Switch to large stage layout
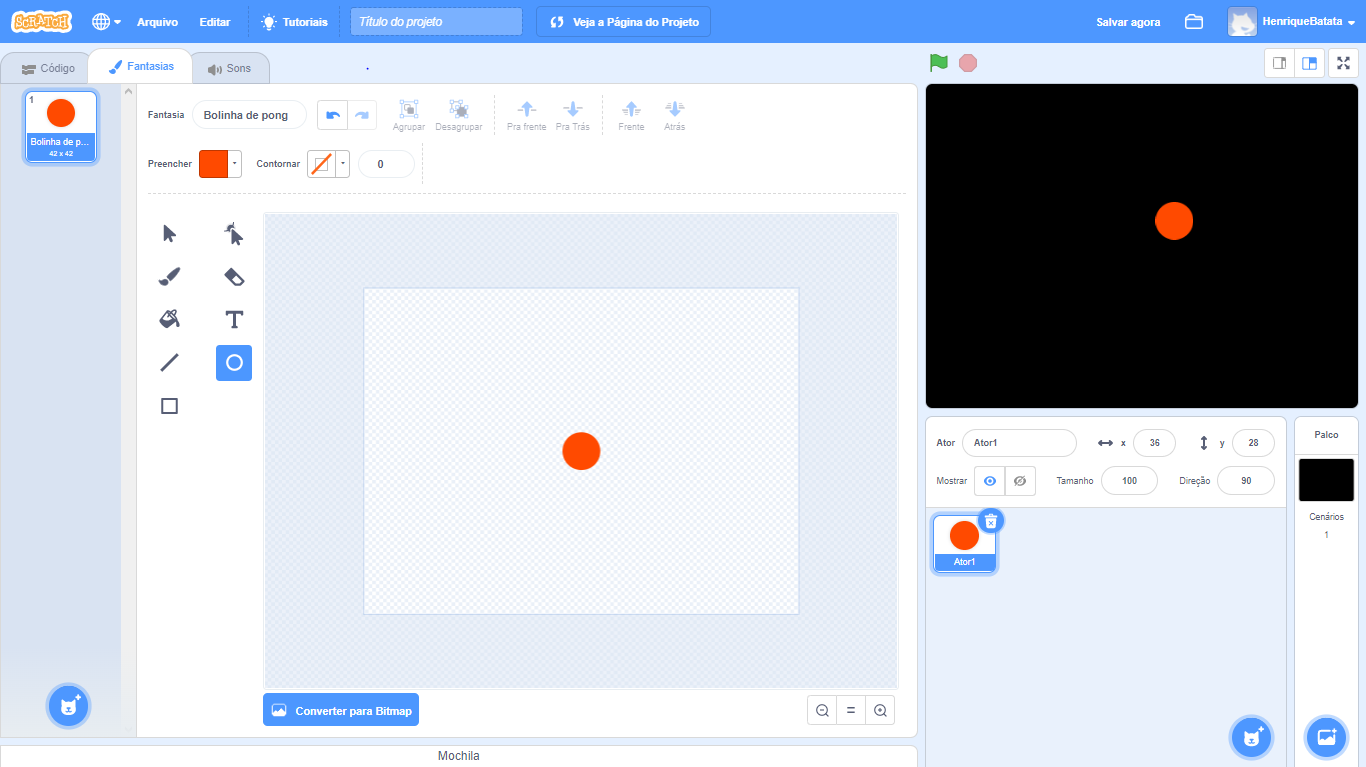 tap(1309, 63)
